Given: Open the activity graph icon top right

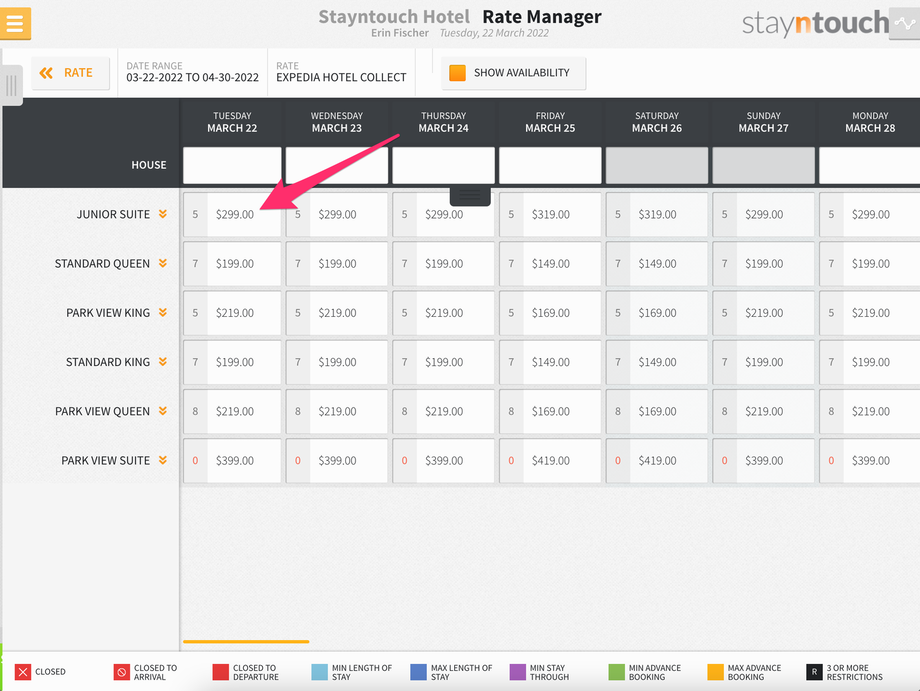Looking at the screenshot, I should [x=904, y=23].
